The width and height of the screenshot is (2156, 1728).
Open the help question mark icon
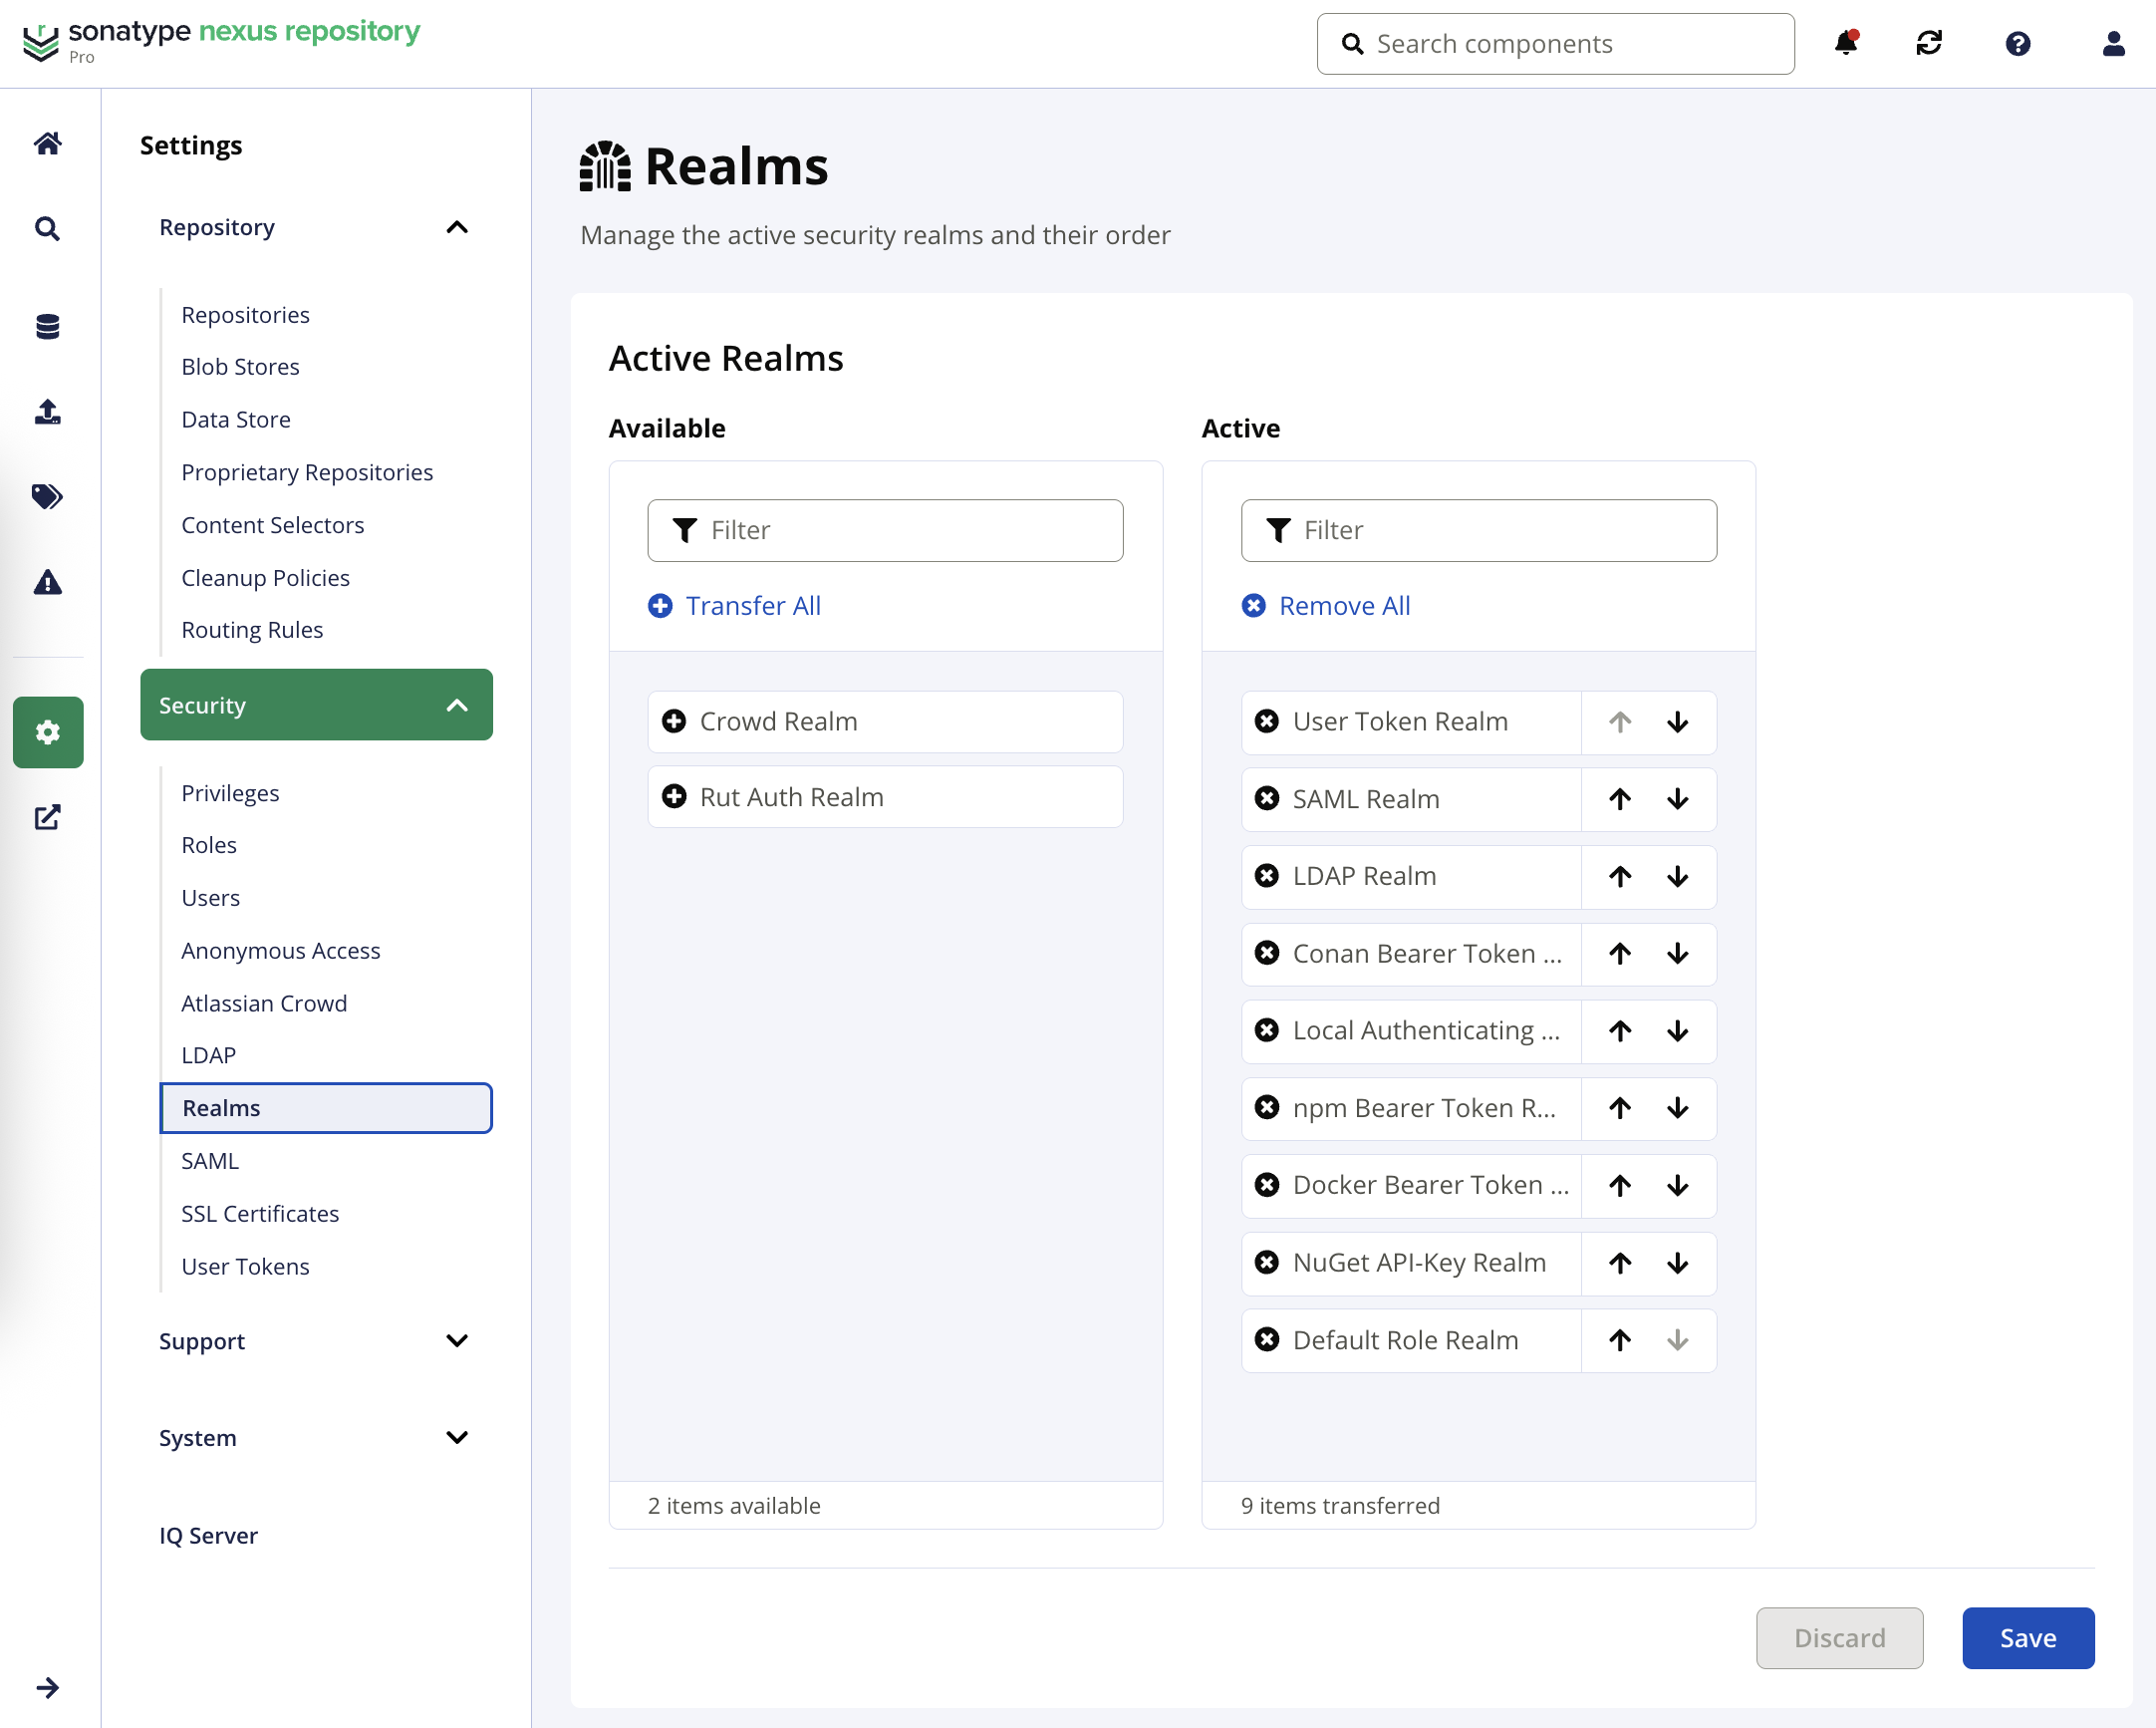pos(2018,43)
